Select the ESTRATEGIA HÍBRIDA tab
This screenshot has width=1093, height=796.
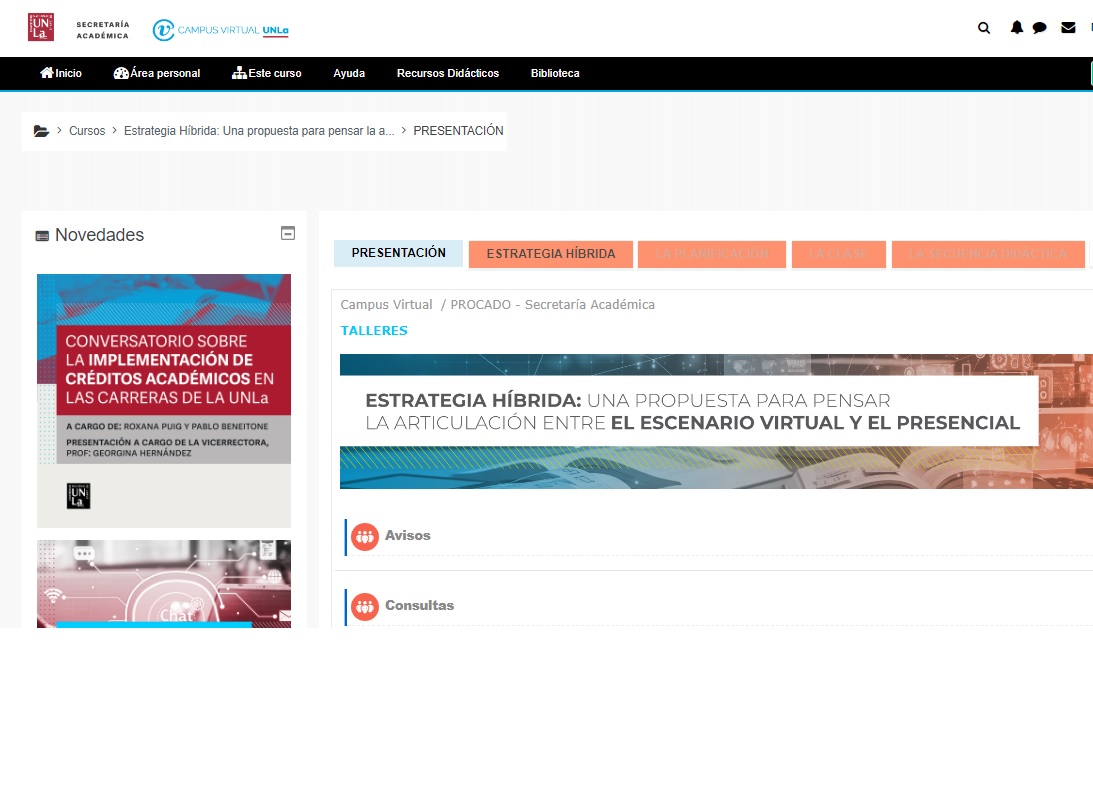tap(550, 254)
